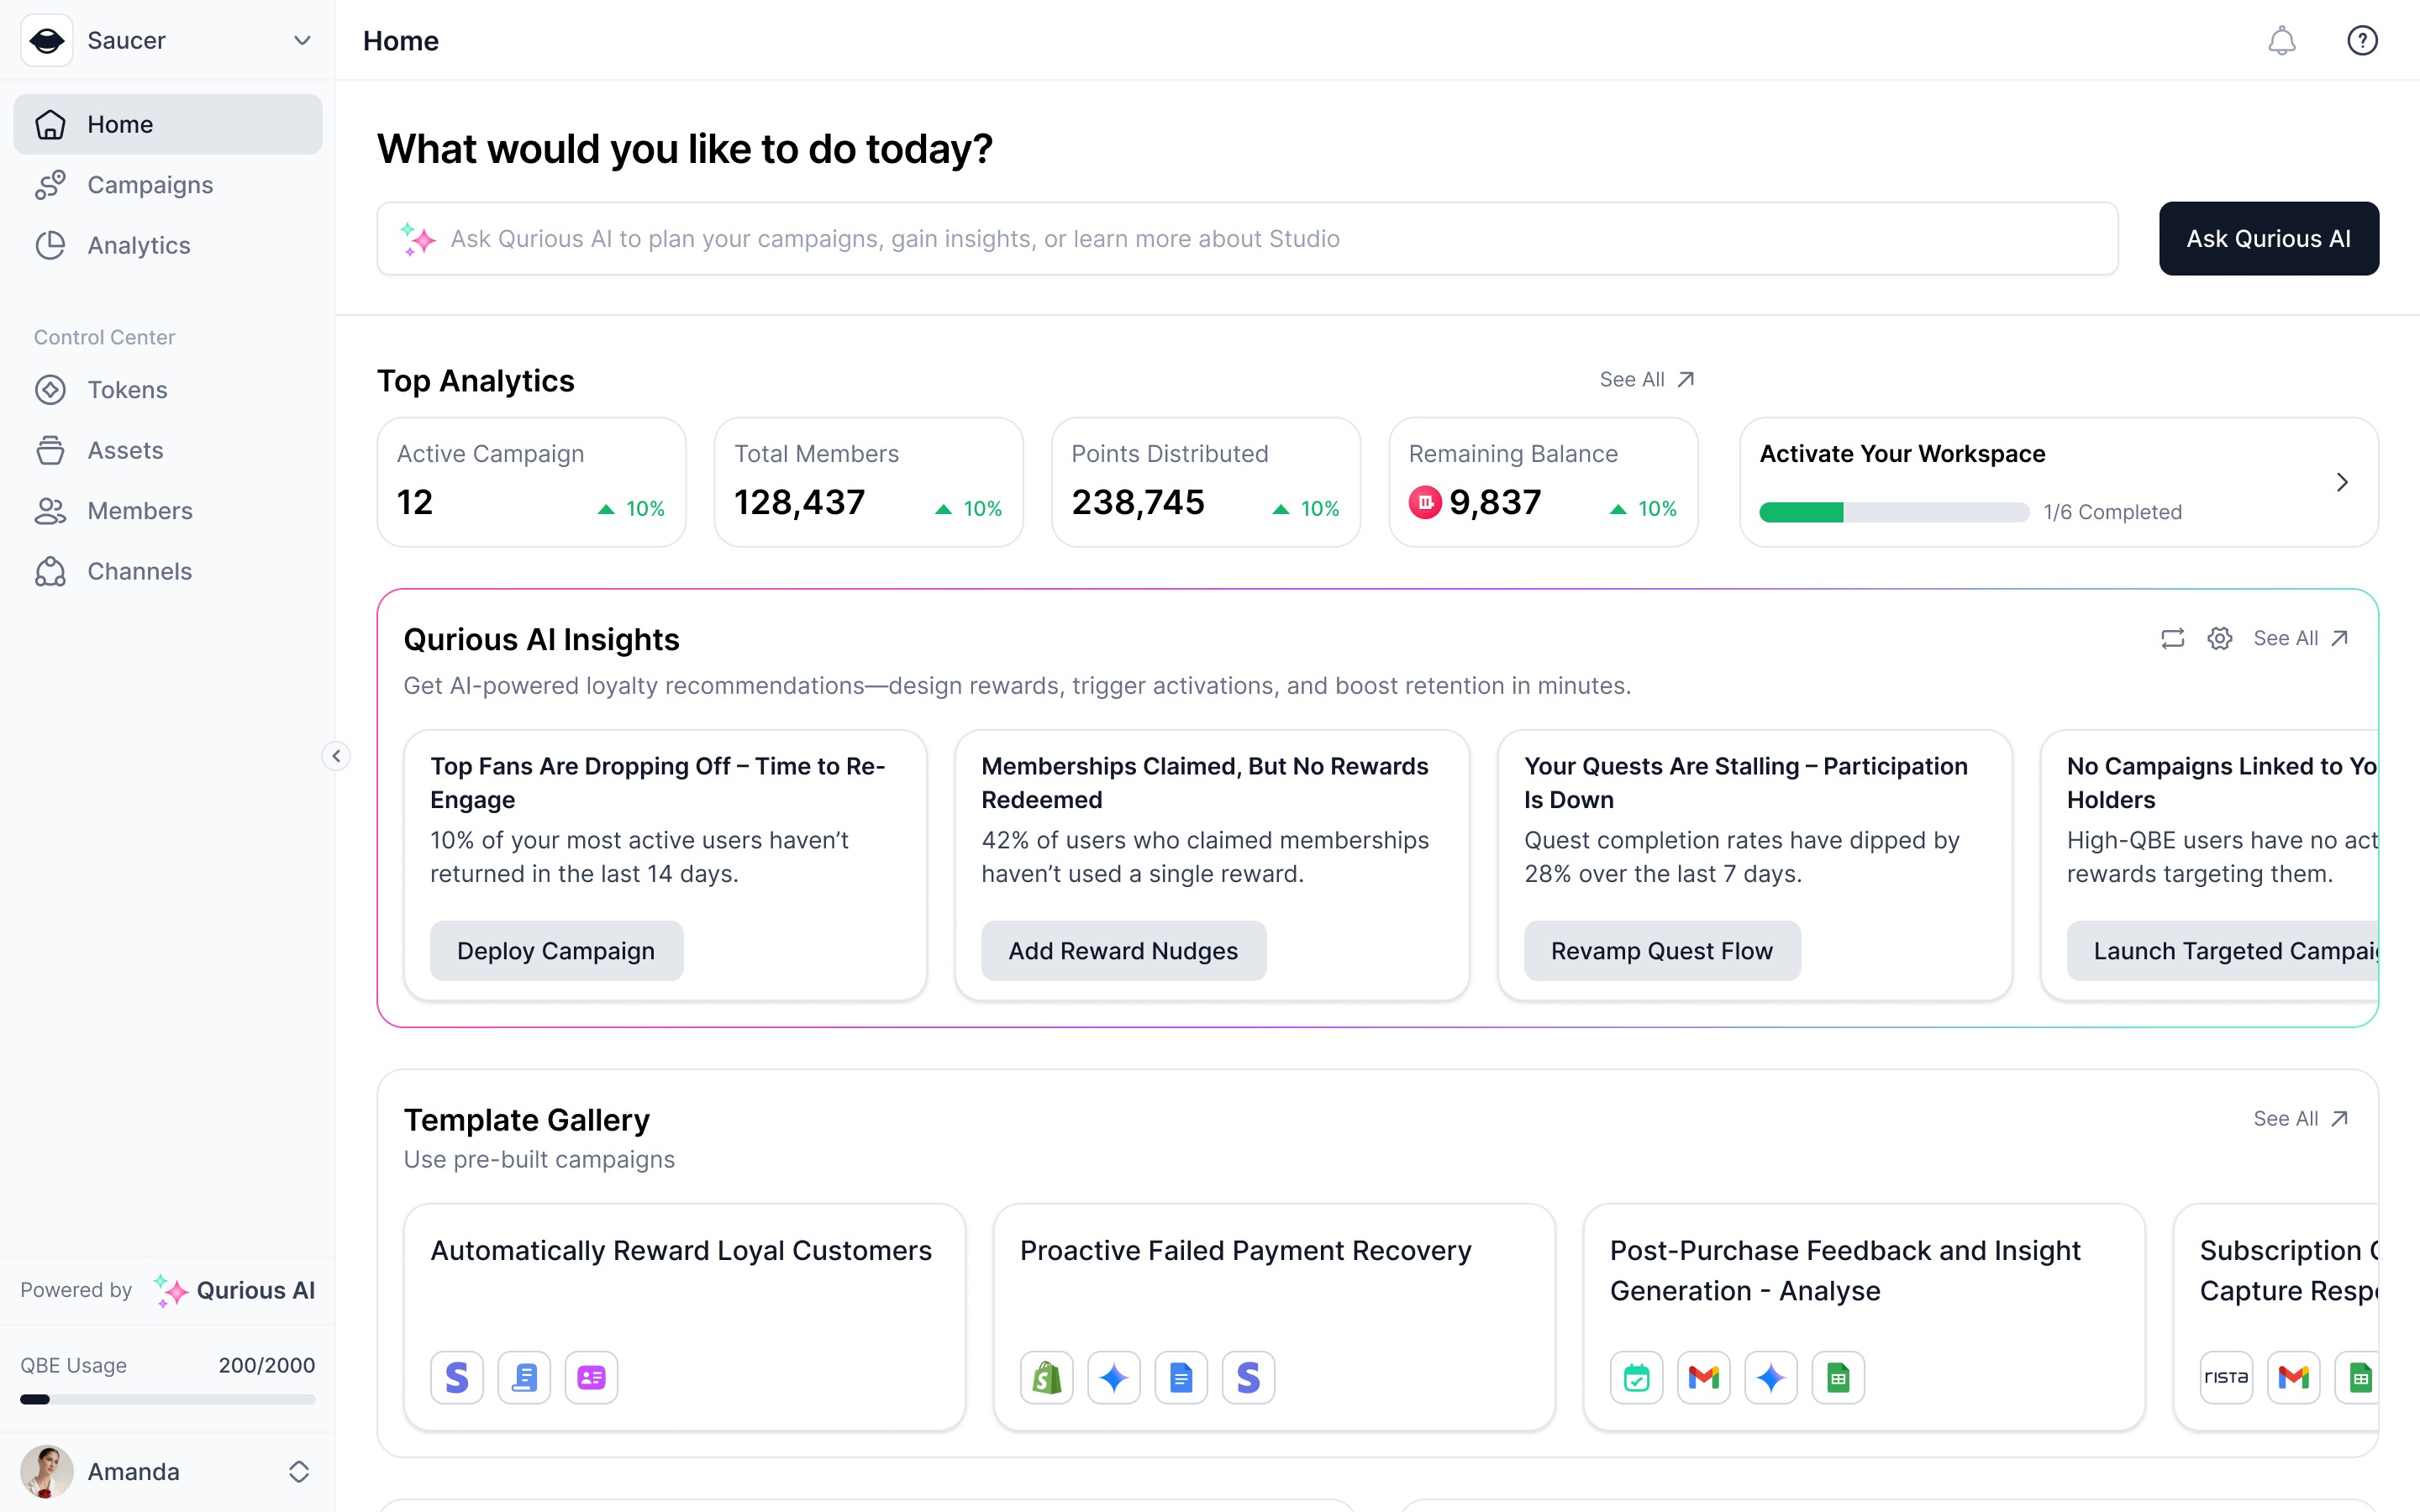Click the rista icon in Subscription template
The image size is (2420, 1512).
2227,1378
